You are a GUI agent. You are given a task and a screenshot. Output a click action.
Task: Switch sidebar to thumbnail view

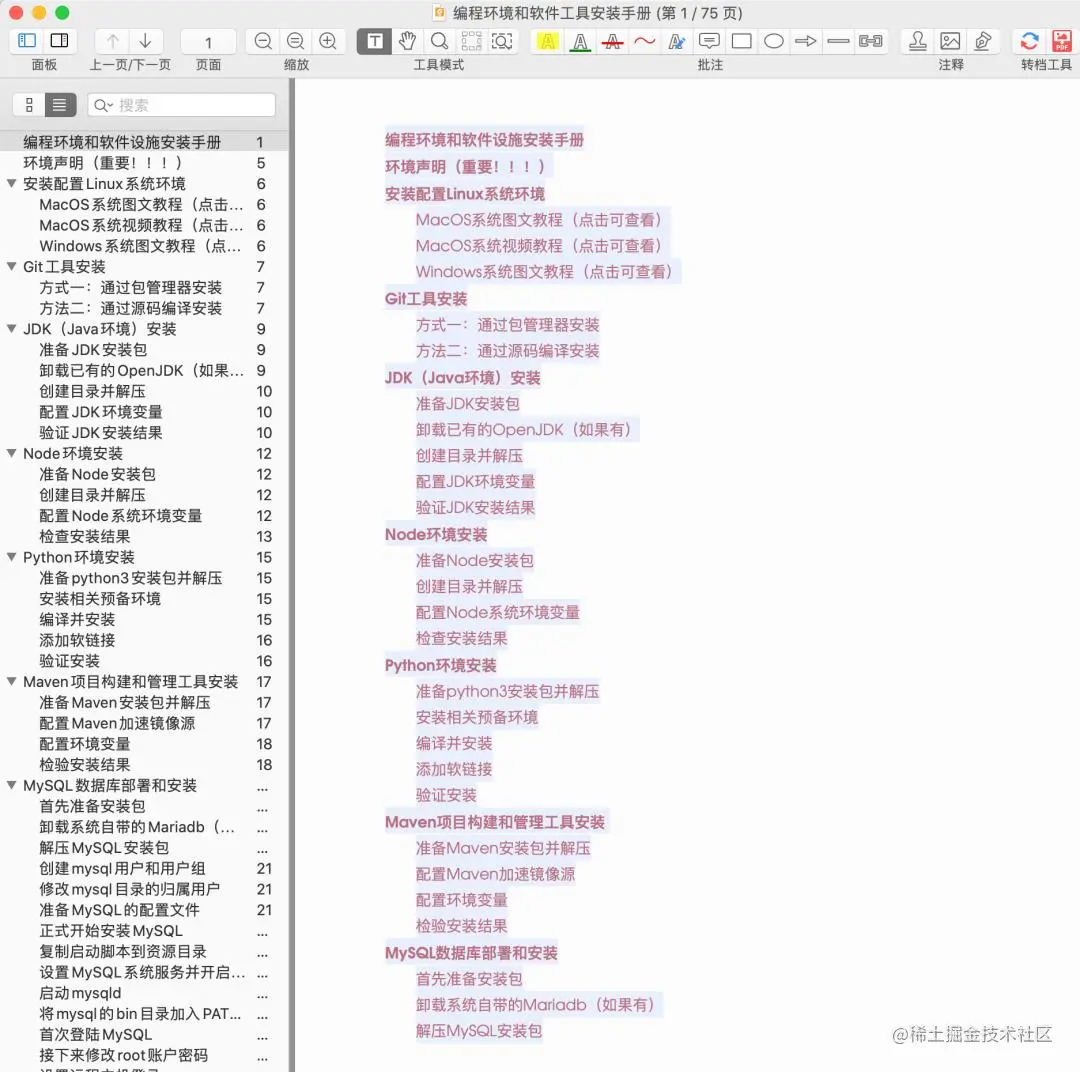point(29,105)
